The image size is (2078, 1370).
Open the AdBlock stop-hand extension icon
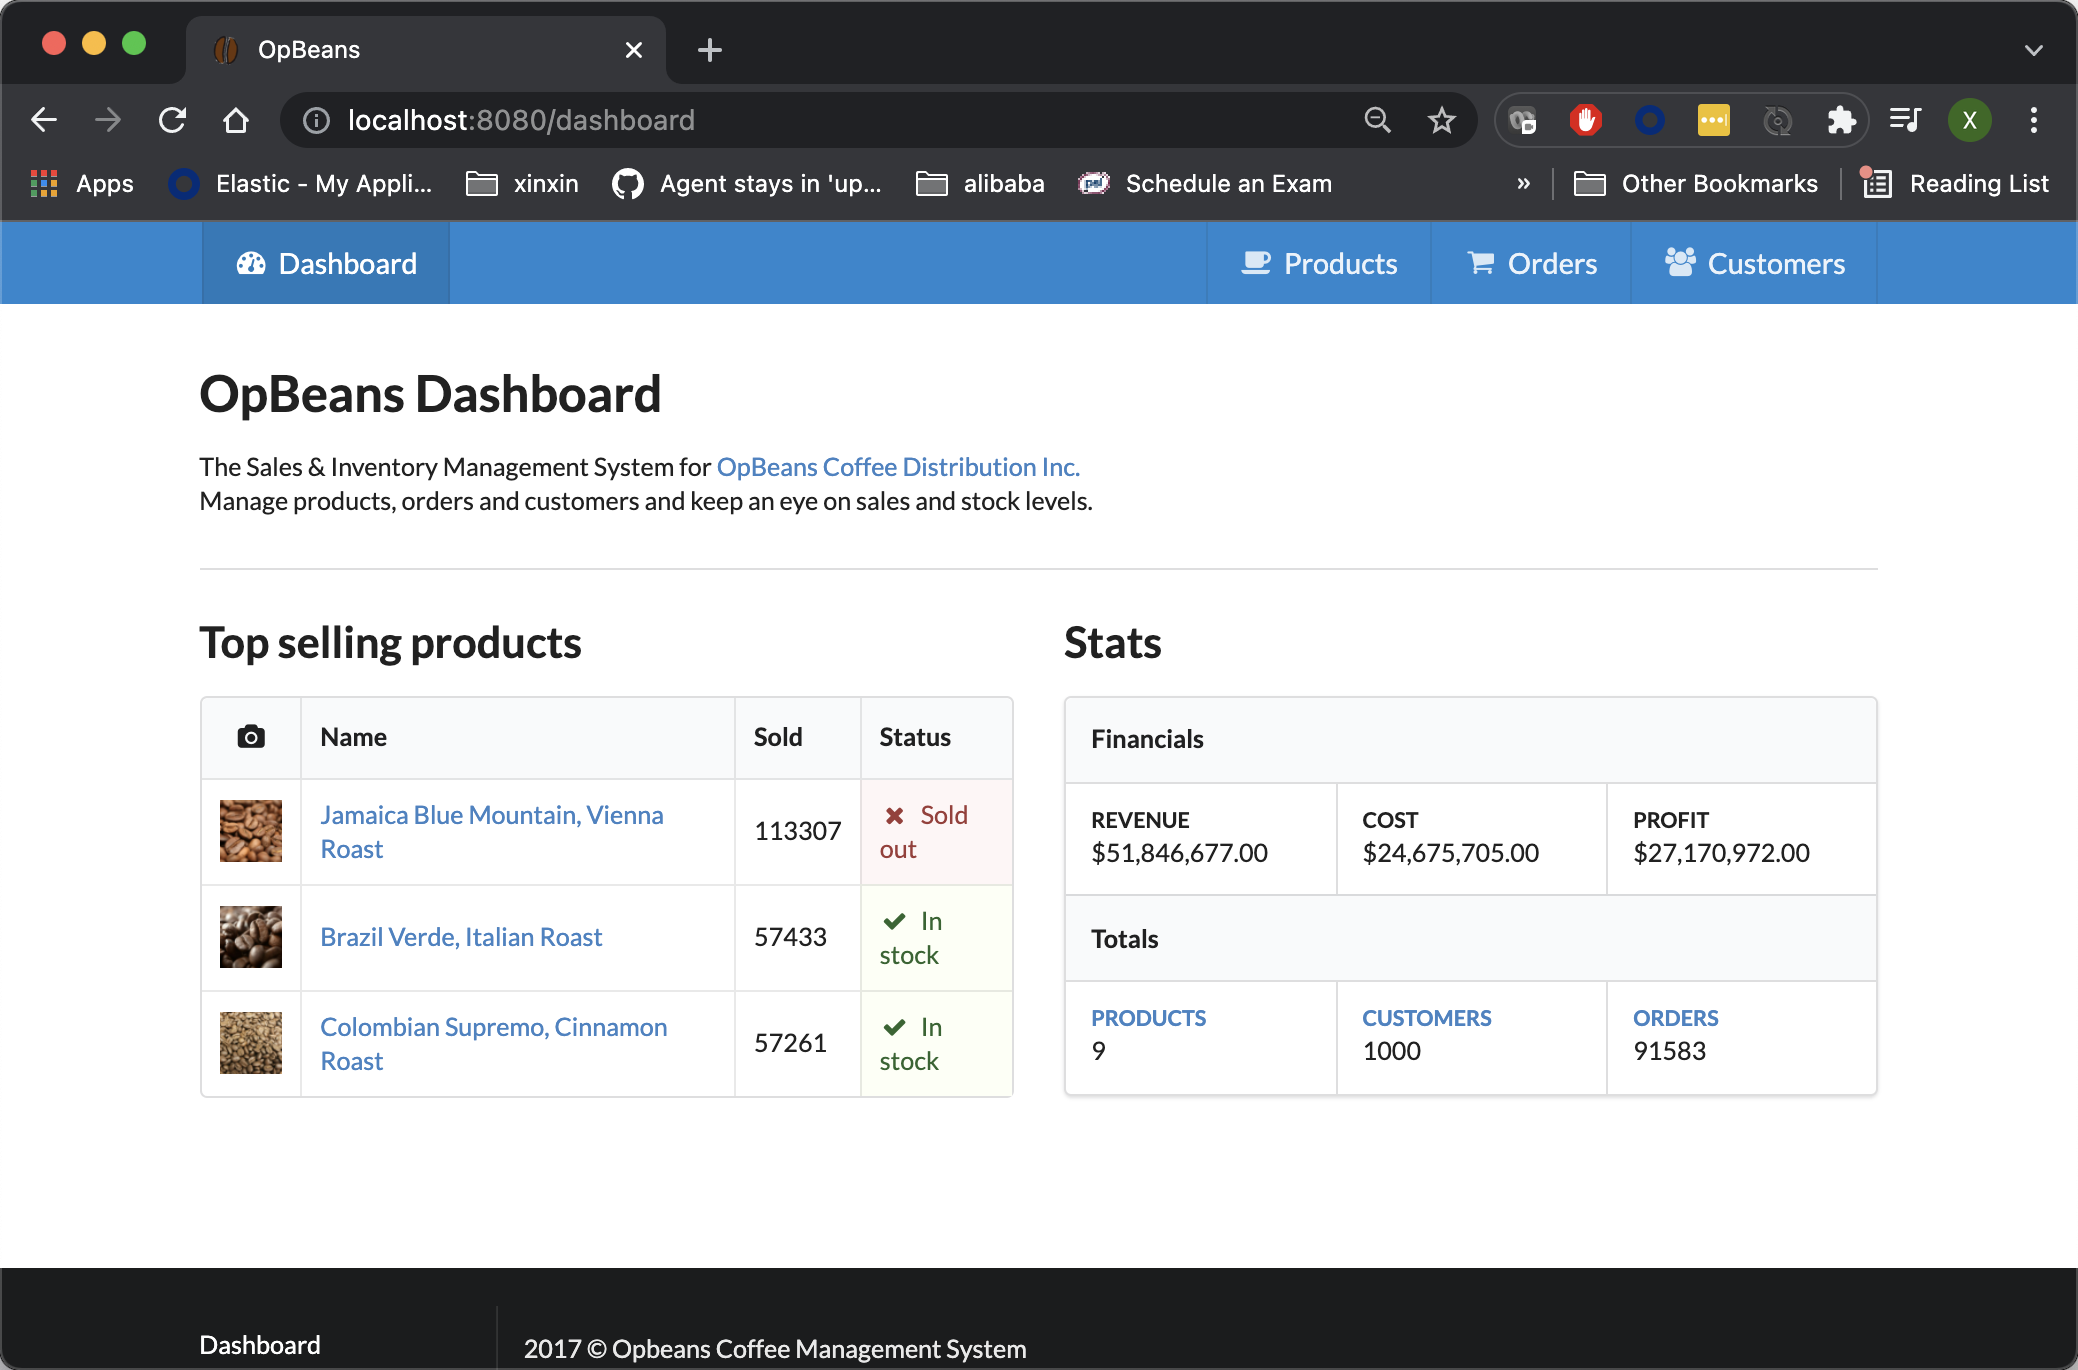click(x=1585, y=120)
